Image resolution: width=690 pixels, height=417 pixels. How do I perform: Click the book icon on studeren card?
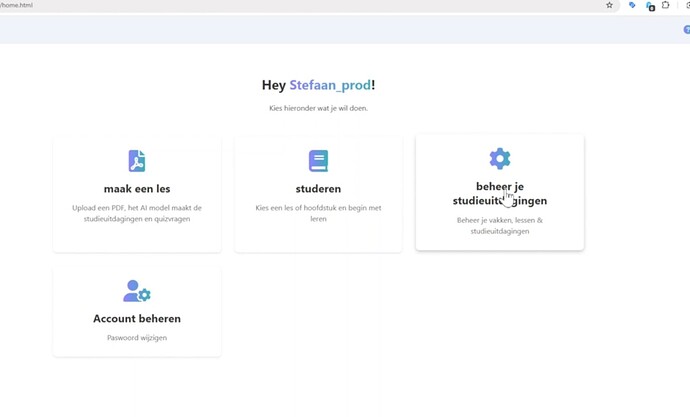(318, 161)
